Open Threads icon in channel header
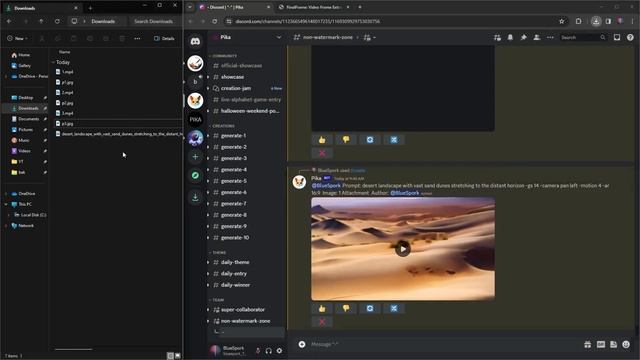The image size is (640, 360). [x=497, y=38]
